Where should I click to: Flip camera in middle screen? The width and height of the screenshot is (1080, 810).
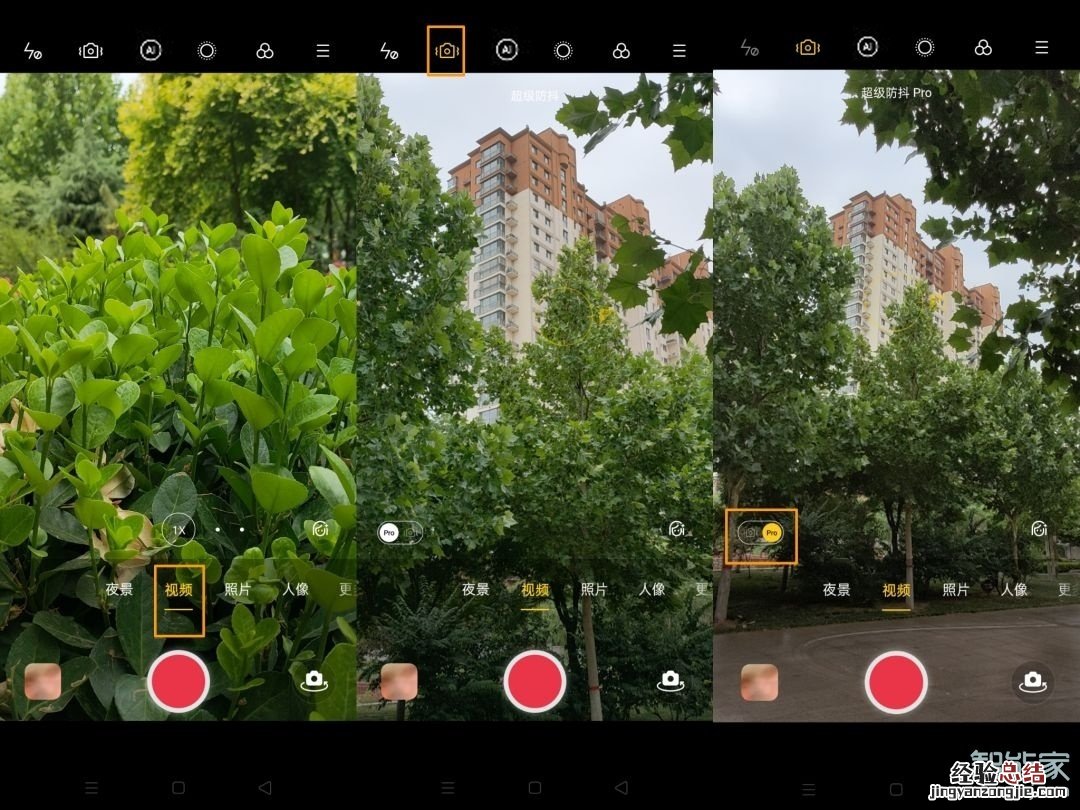coord(670,681)
